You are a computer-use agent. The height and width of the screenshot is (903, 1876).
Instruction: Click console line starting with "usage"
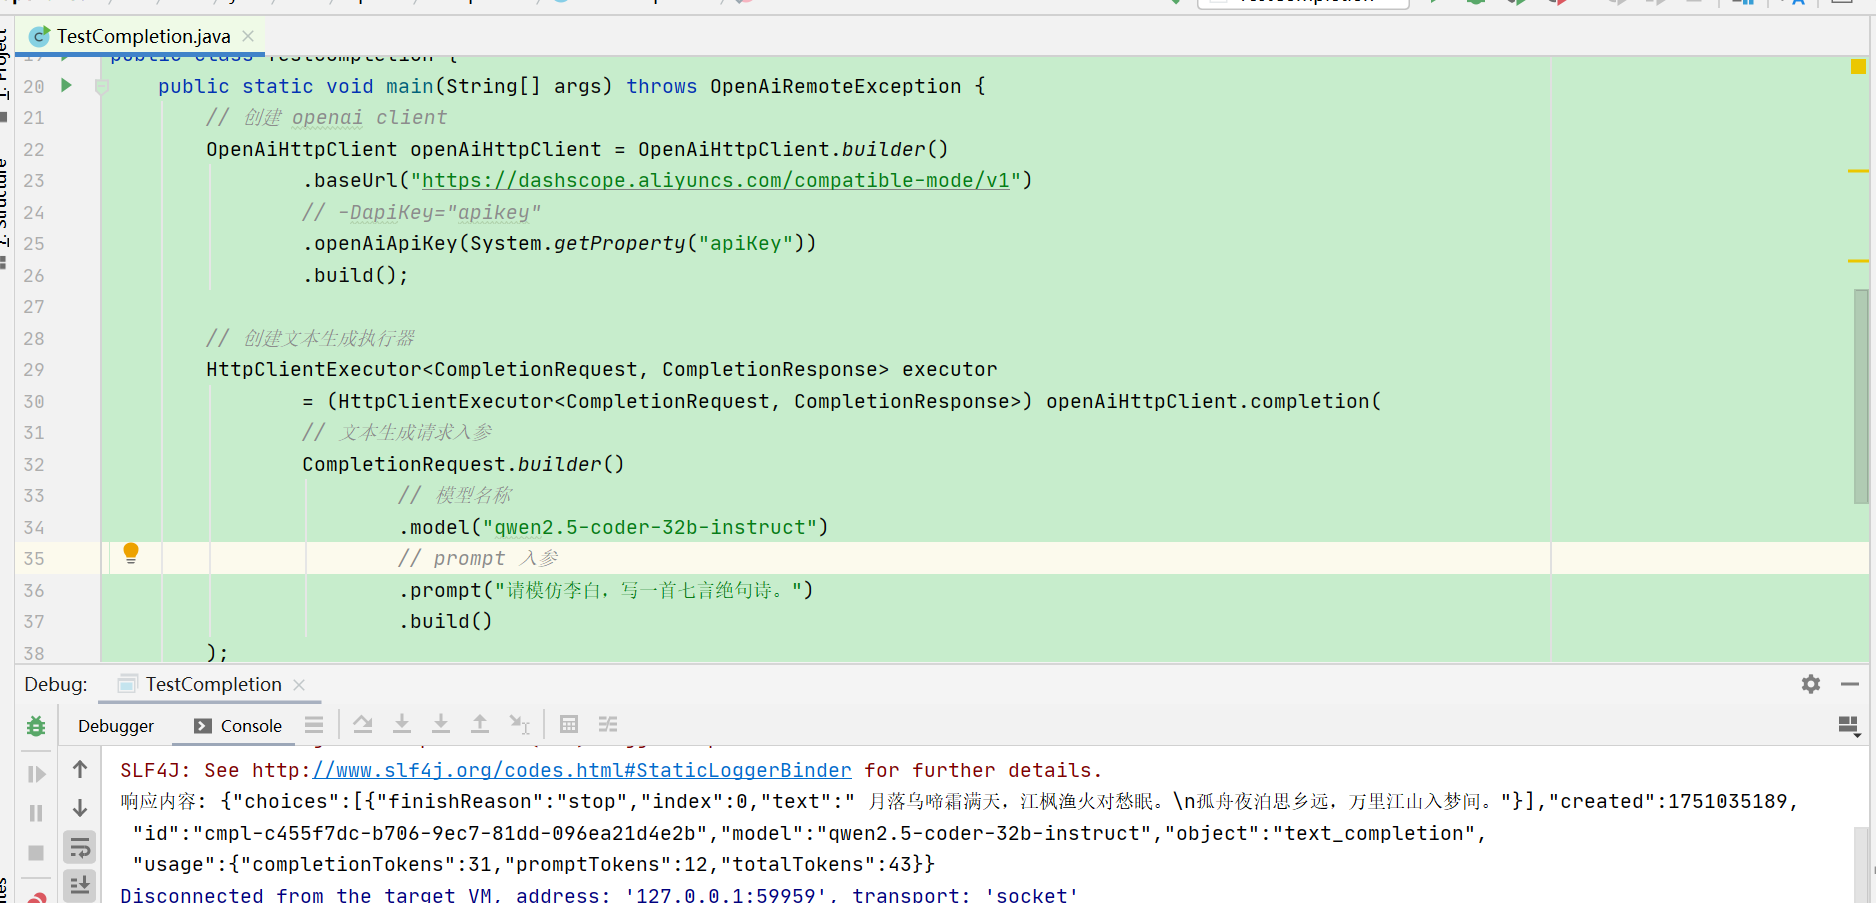coord(534,865)
